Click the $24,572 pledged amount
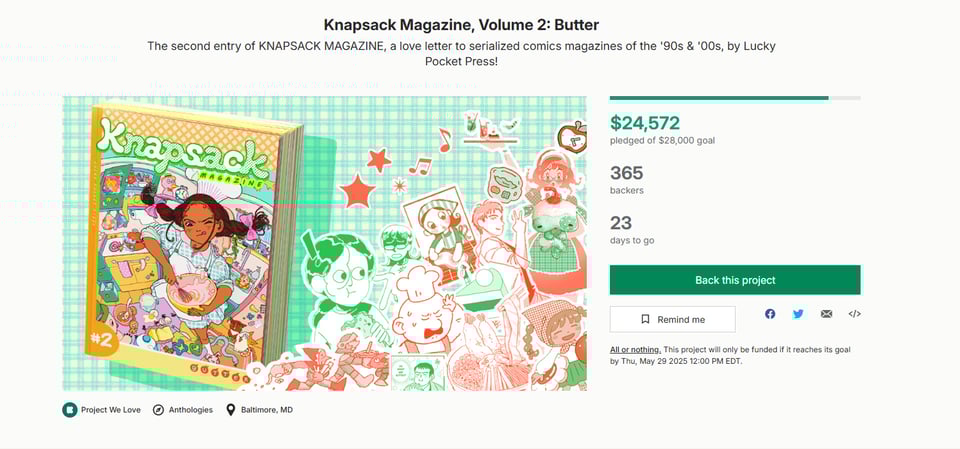Viewport: 960px width, 449px height. tap(645, 123)
